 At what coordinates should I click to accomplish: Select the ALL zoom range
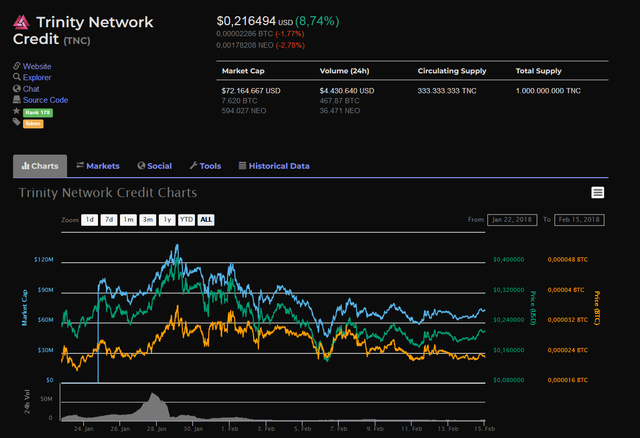tap(206, 220)
